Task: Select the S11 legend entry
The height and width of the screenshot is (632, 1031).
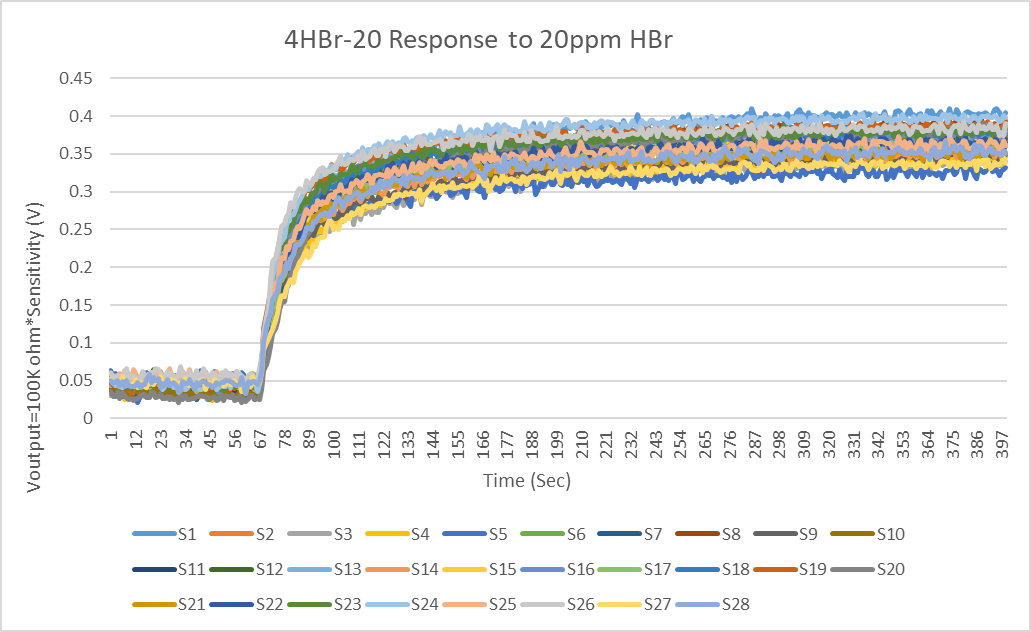Action: tap(193, 570)
